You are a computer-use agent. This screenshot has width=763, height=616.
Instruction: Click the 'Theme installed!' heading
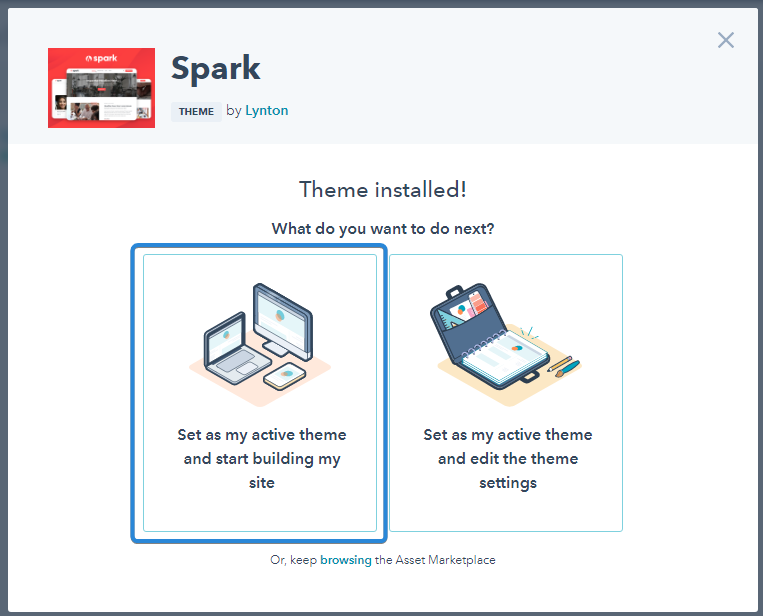click(x=383, y=189)
